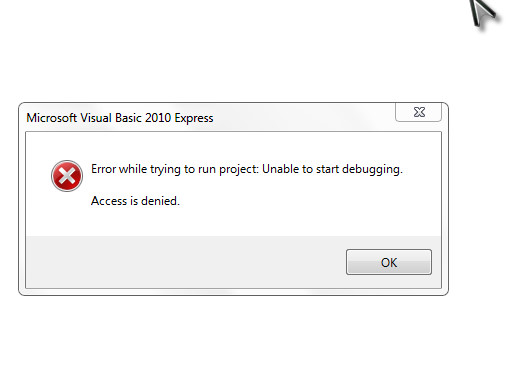Click the gray footer area left of OK

point(186,262)
